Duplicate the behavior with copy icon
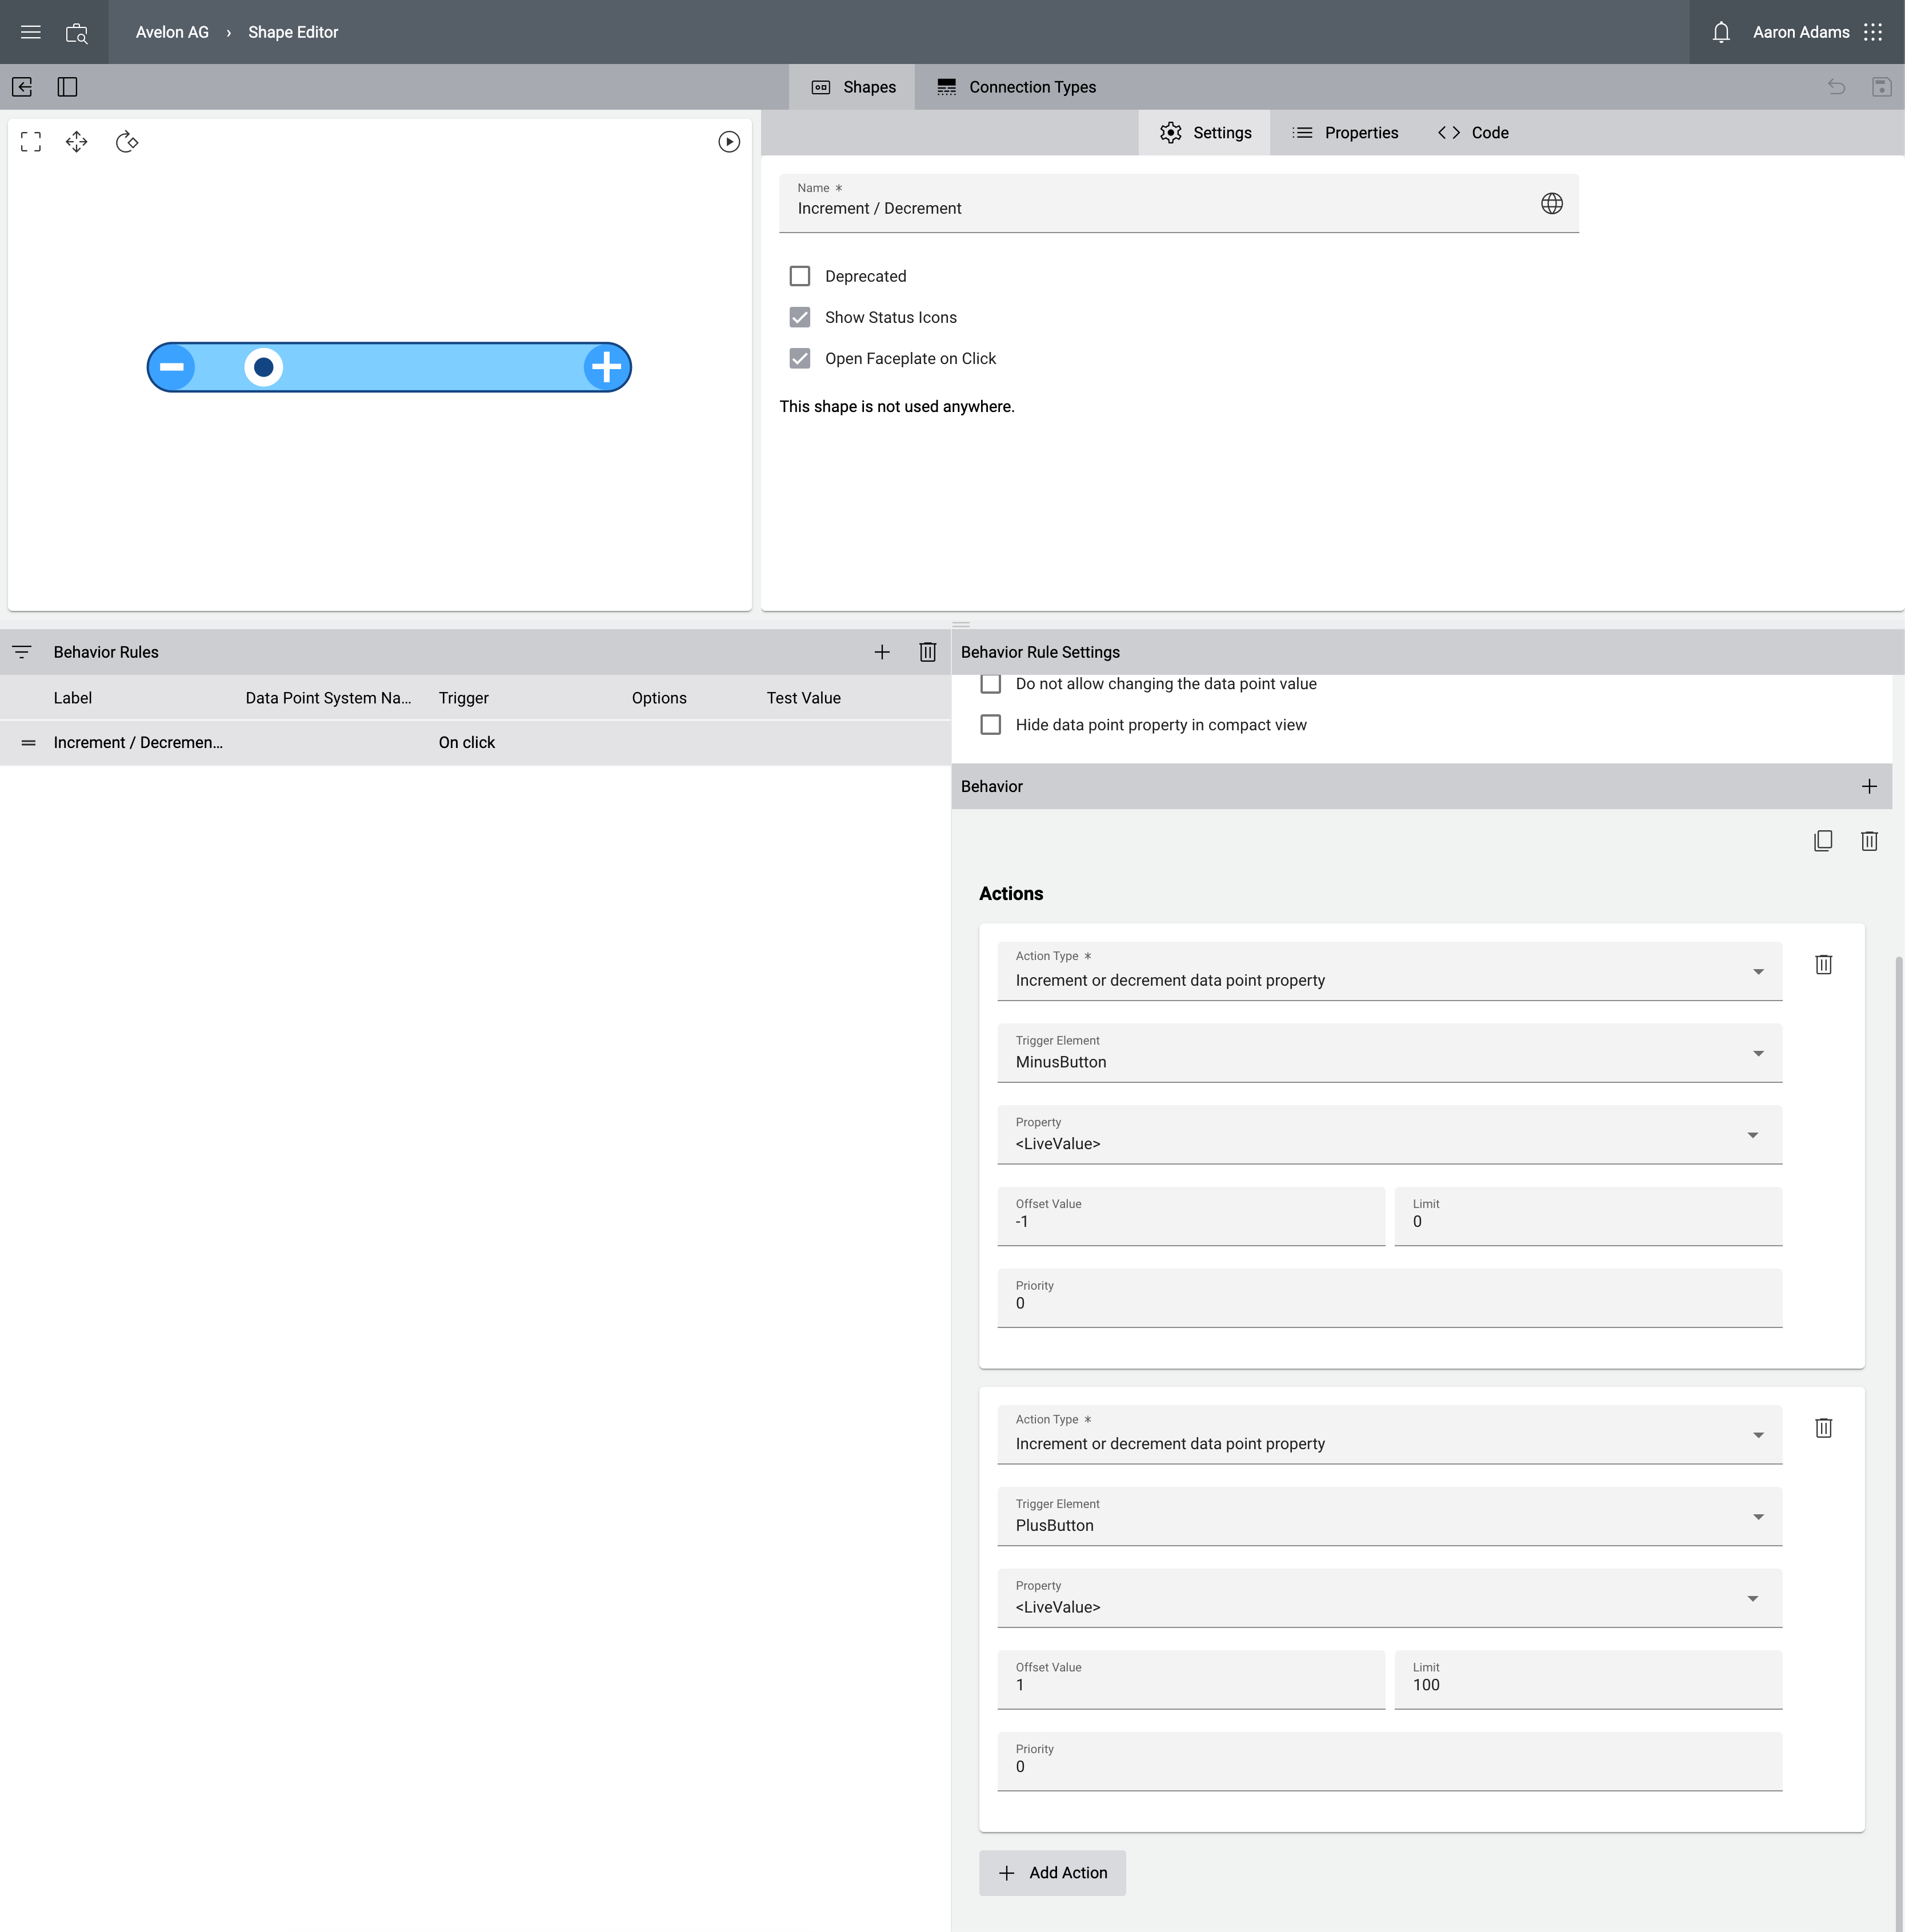Screen dimensions: 1905x1932 pos(1822,841)
